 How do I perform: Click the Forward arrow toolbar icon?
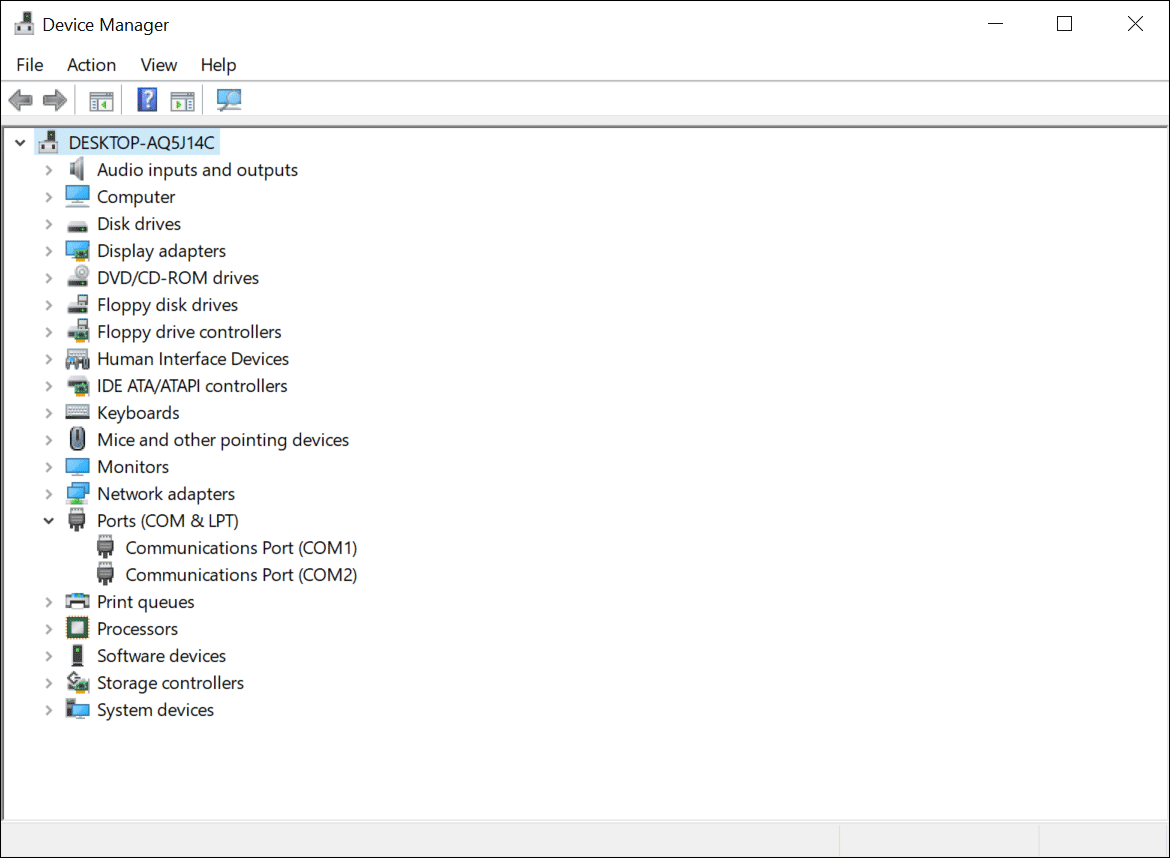click(x=55, y=100)
